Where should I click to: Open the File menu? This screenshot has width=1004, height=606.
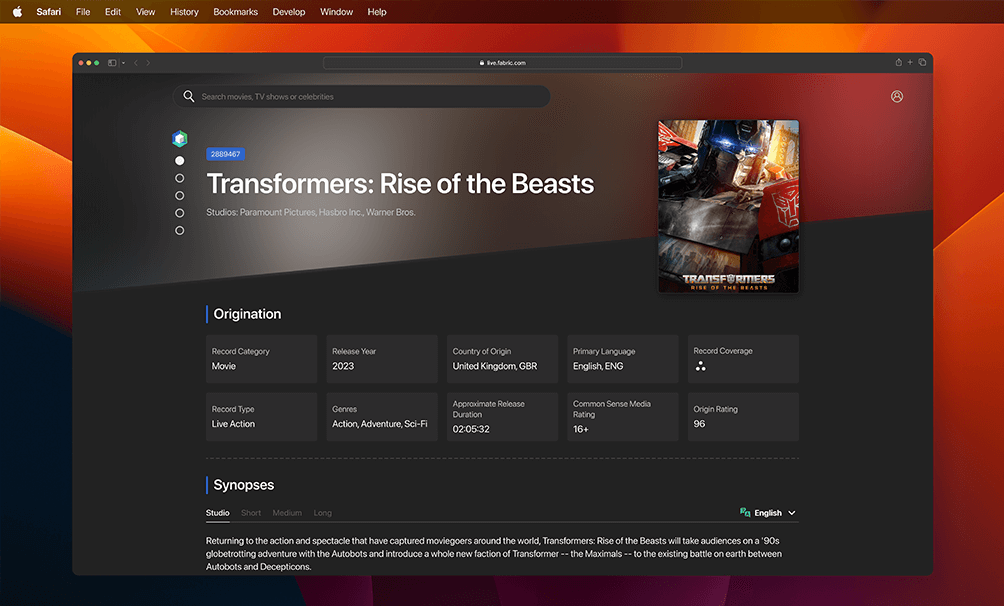pos(83,12)
